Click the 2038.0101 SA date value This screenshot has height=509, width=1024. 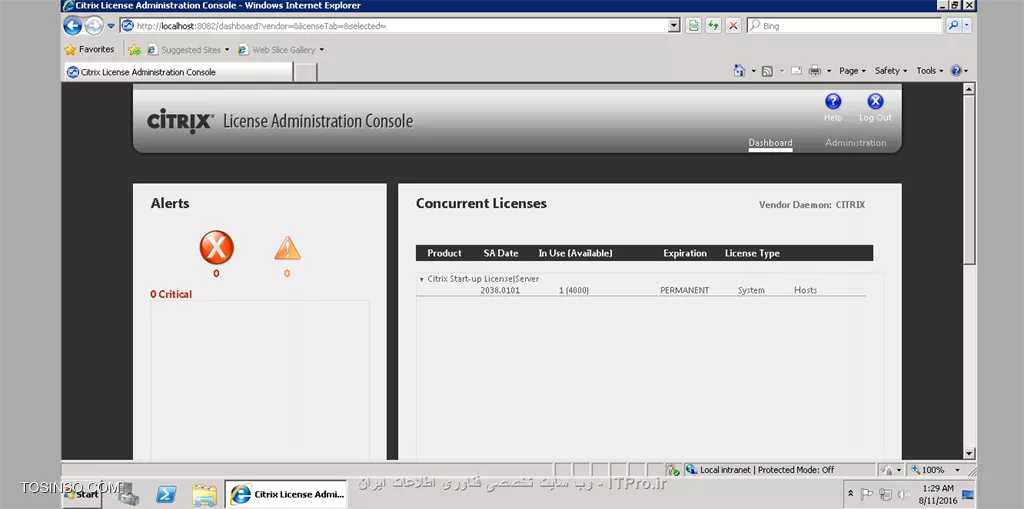coord(500,290)
